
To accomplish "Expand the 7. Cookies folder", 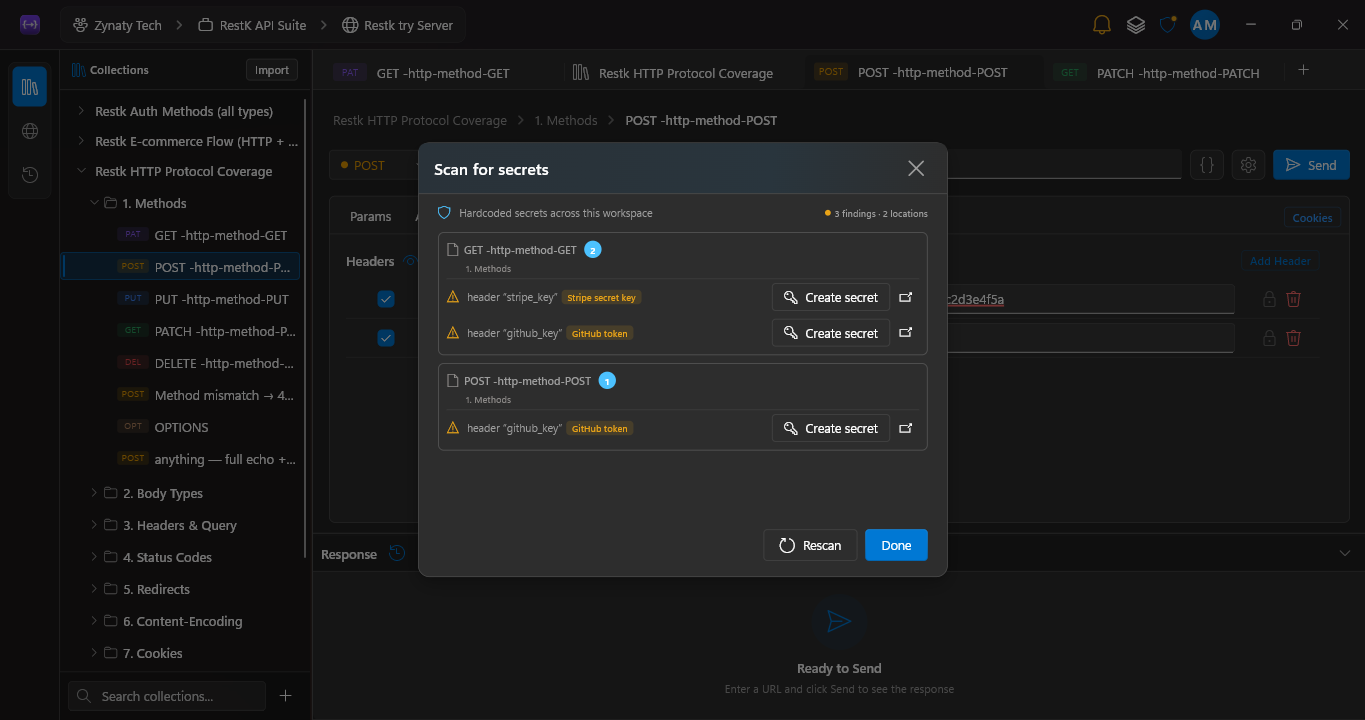I will (94, 653).
